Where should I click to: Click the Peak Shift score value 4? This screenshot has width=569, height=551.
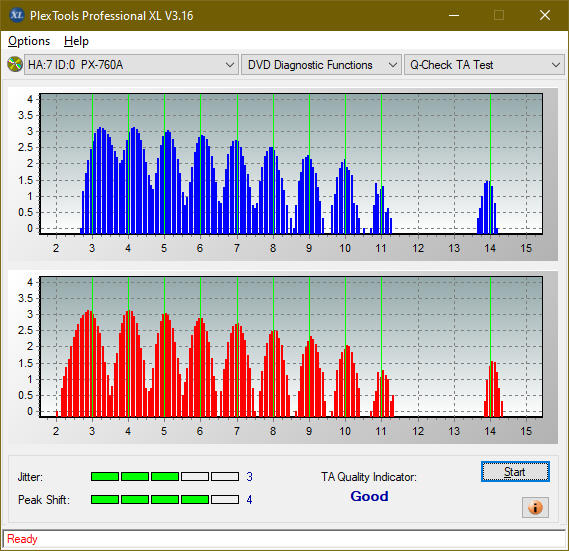[249, 500]
